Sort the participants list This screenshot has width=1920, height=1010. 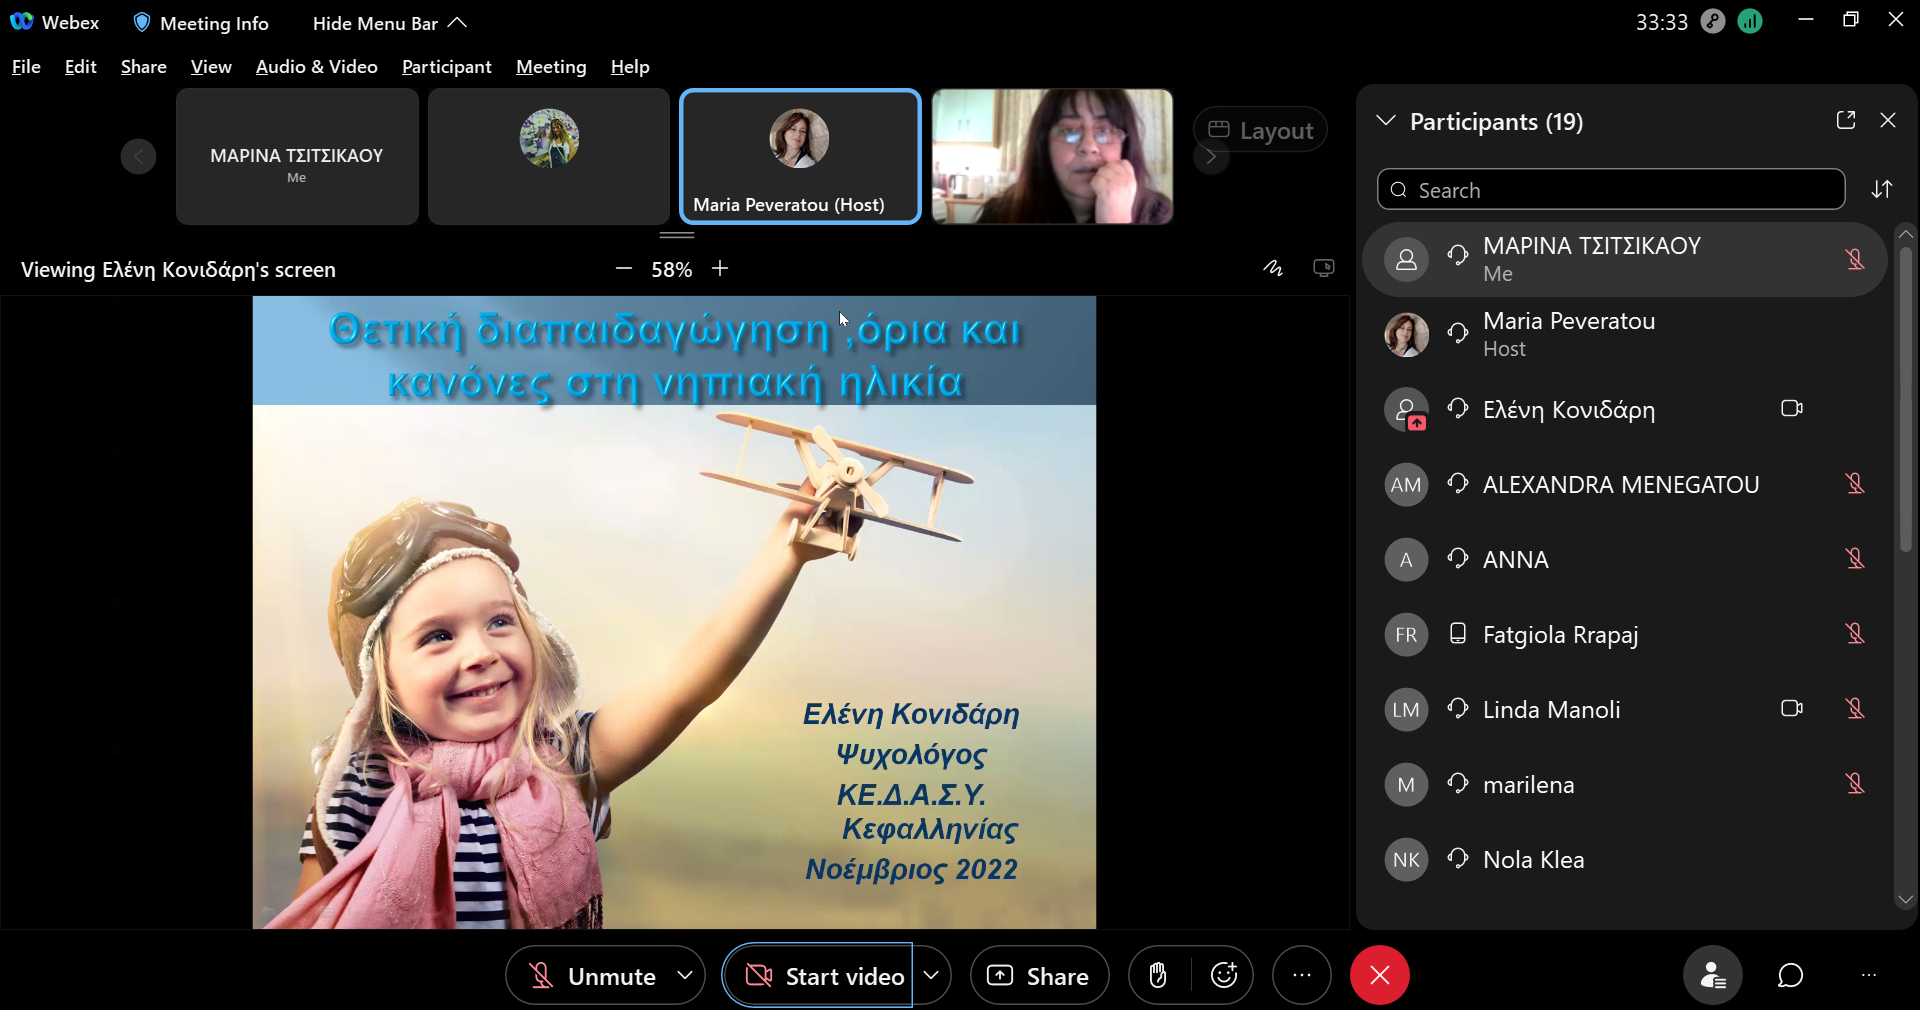[1882, 189]
